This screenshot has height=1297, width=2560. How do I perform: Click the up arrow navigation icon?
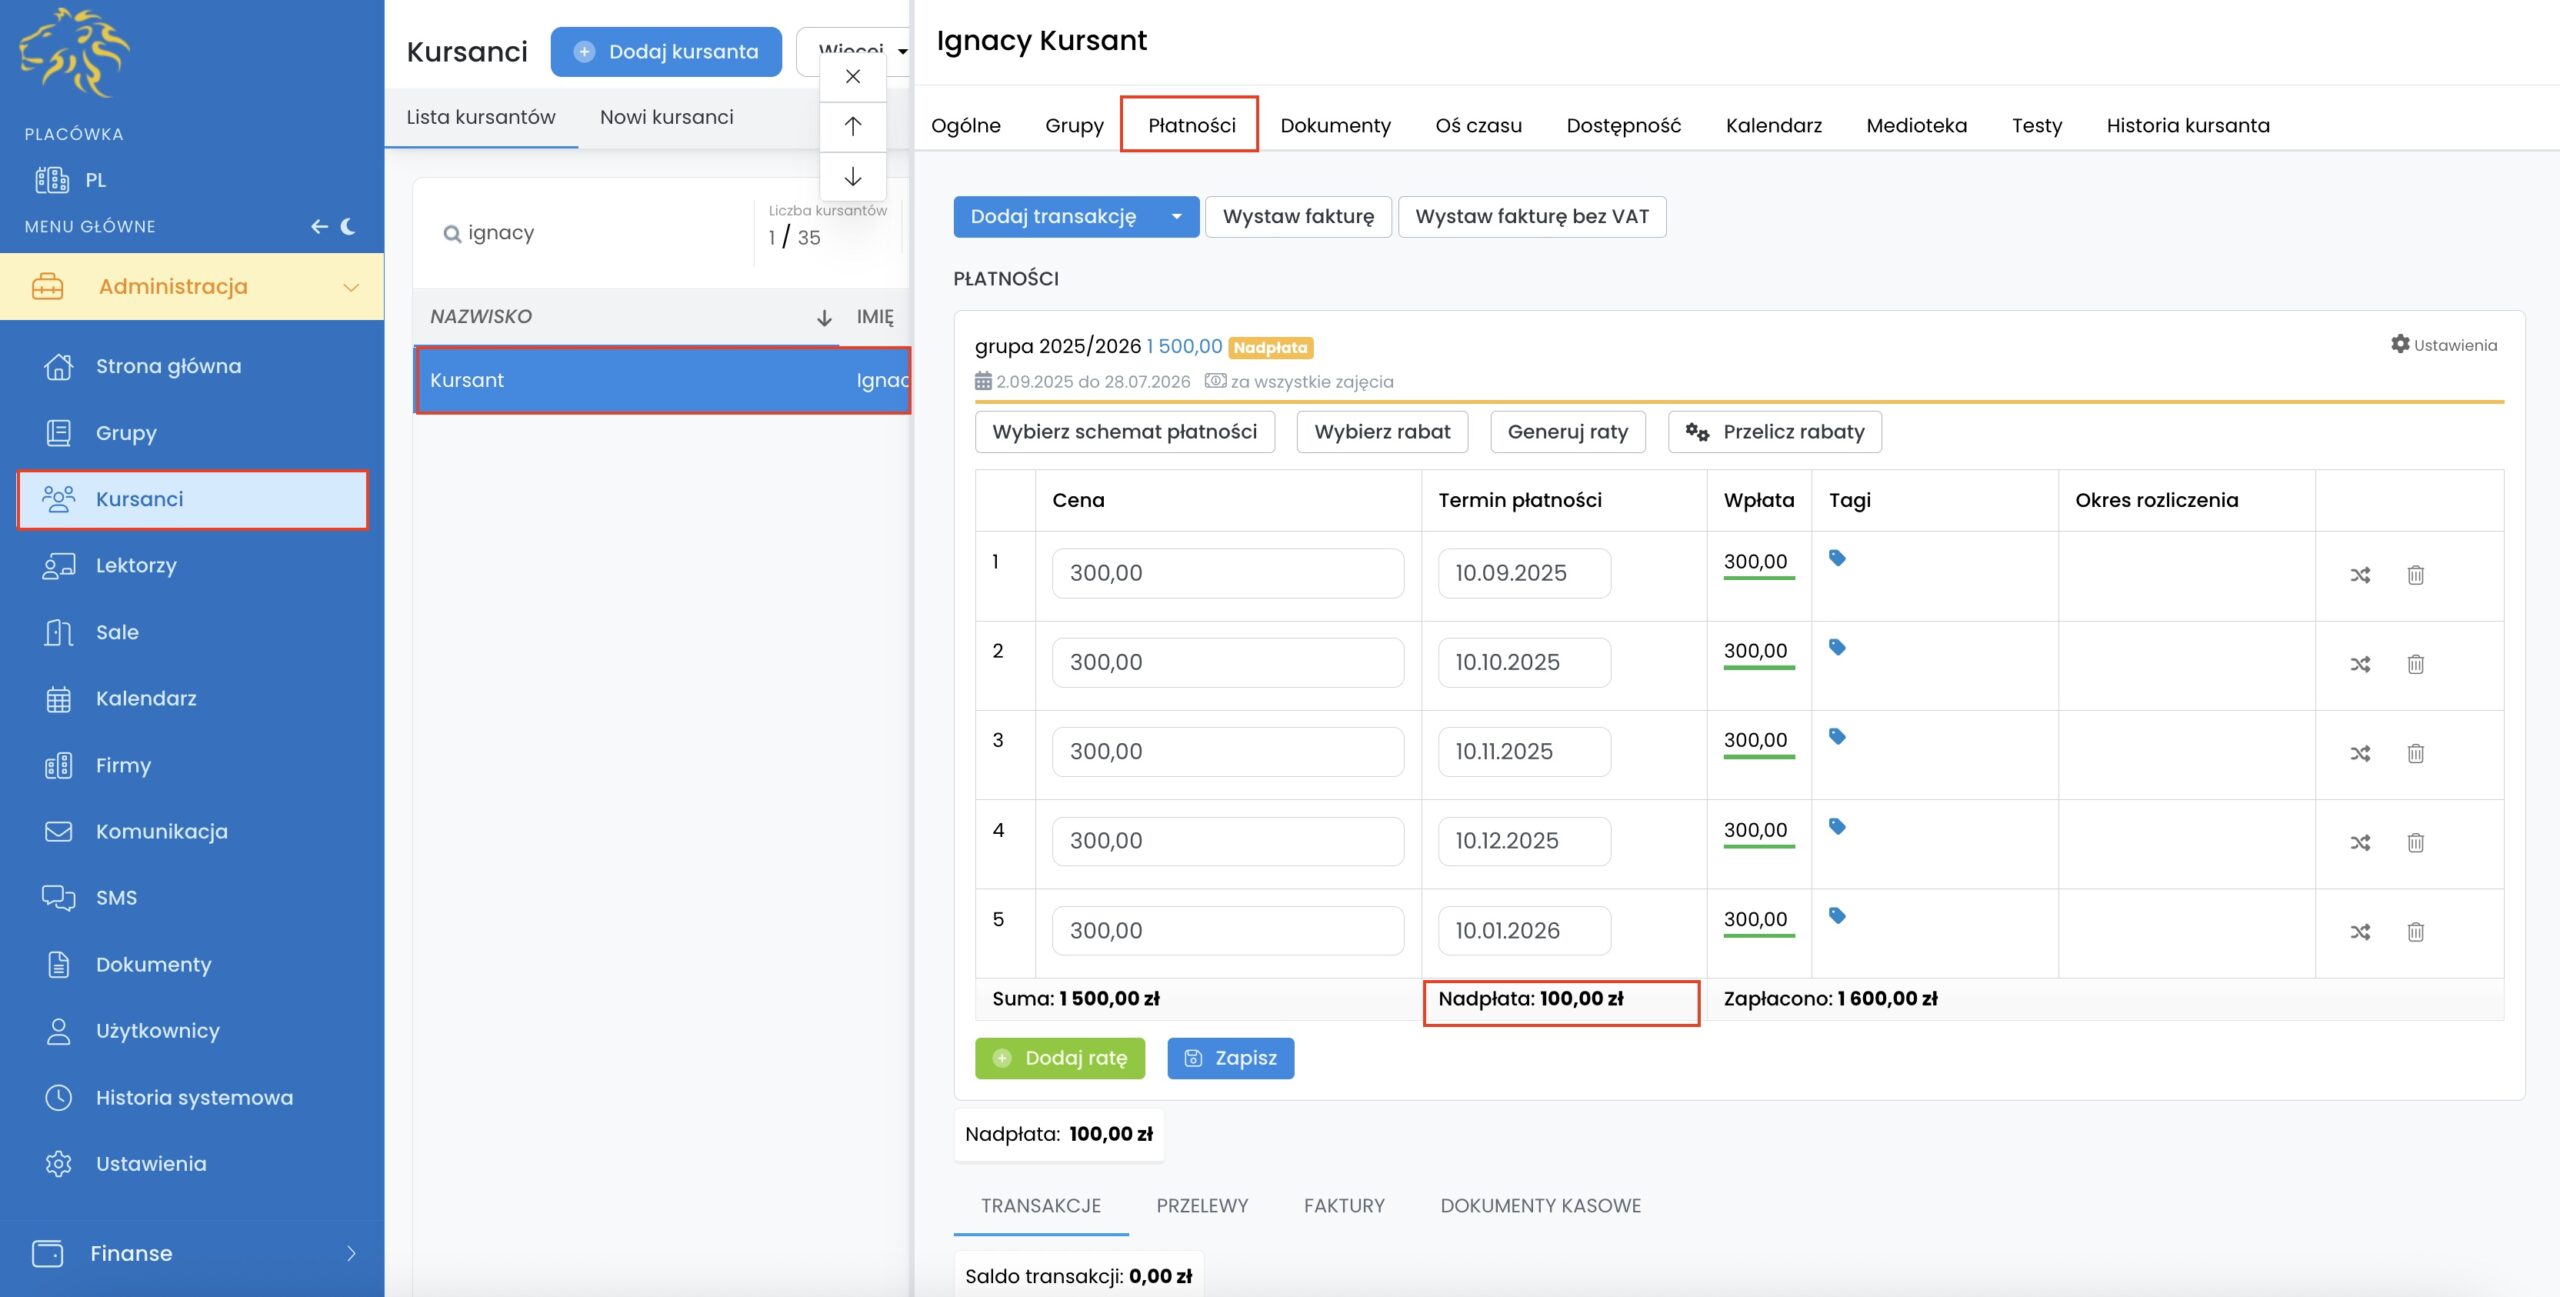853,126
